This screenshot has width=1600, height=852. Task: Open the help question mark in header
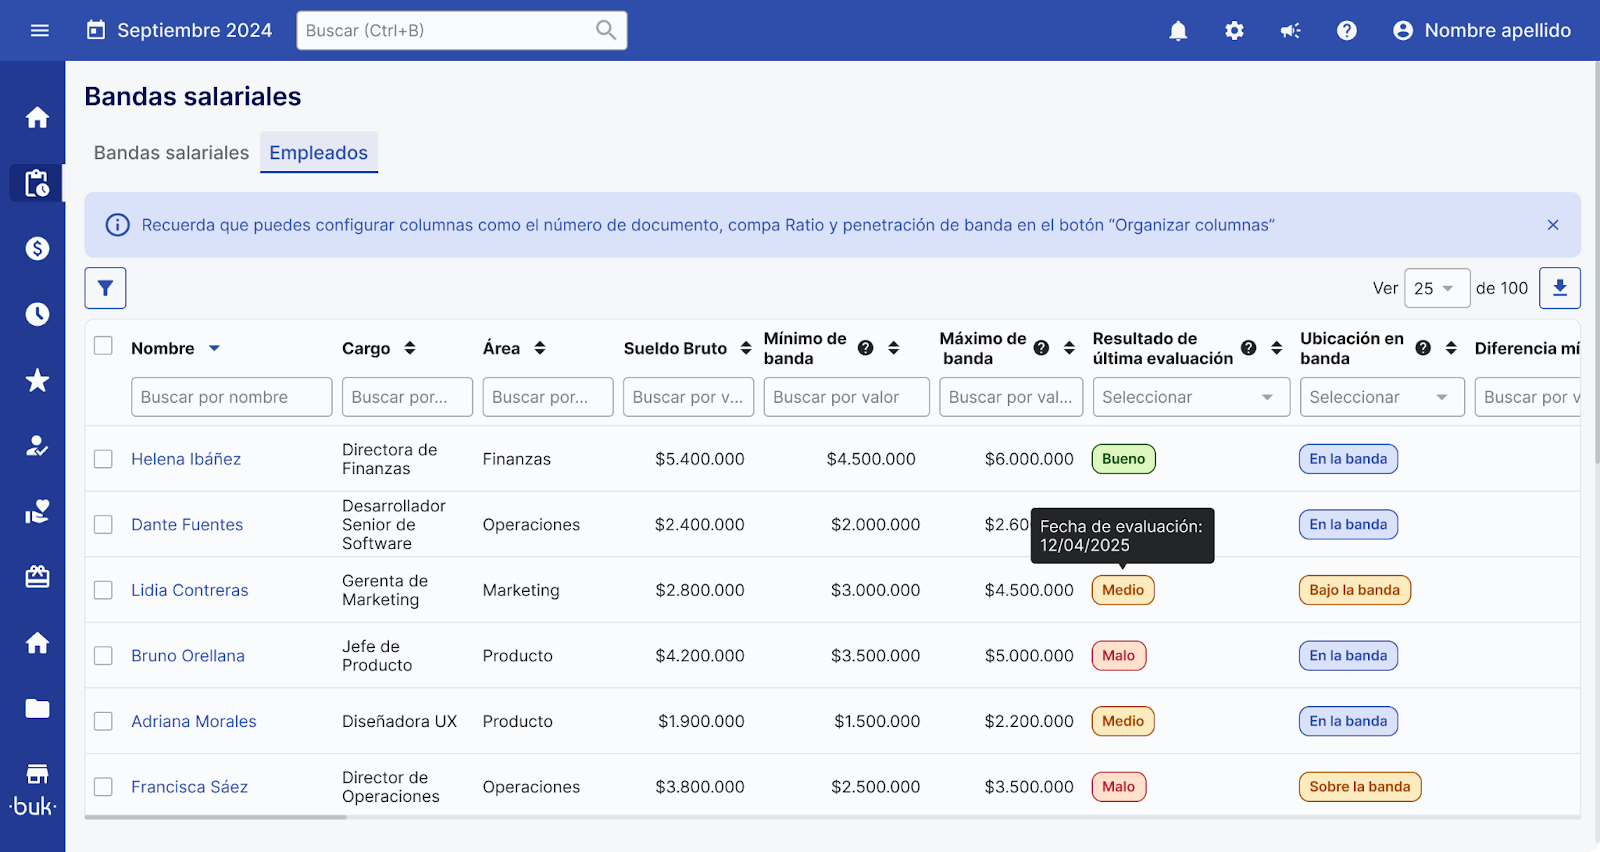[x=1346, y=31]
